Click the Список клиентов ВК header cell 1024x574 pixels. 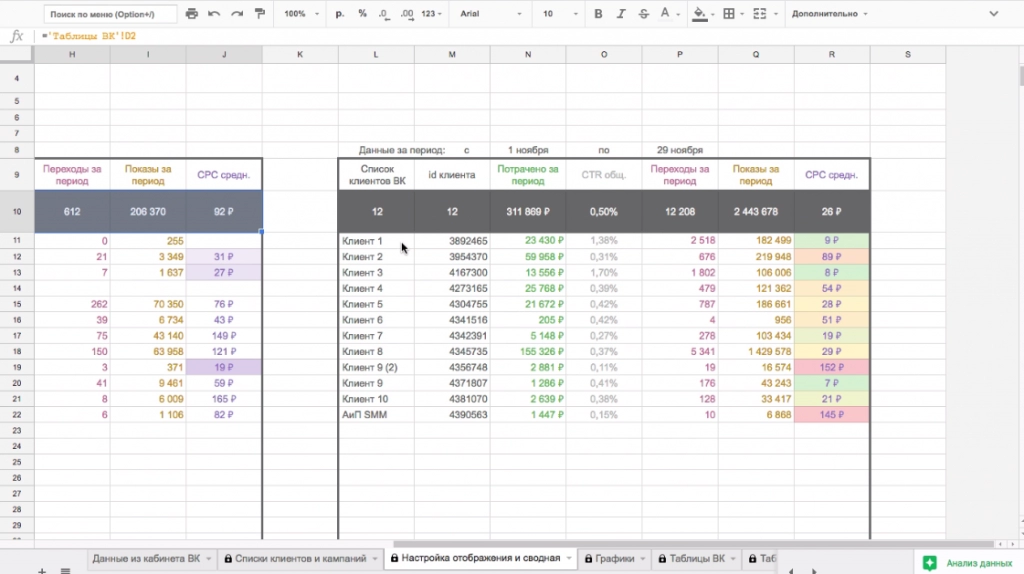pos(376,175)
